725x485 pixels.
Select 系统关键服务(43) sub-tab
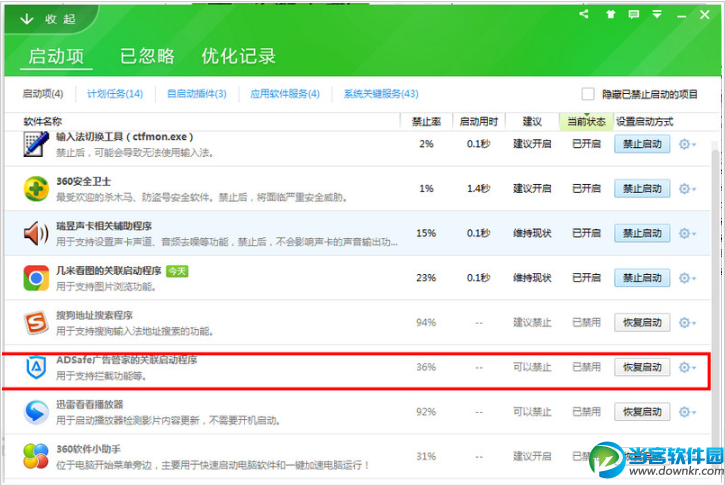point(381,94)
